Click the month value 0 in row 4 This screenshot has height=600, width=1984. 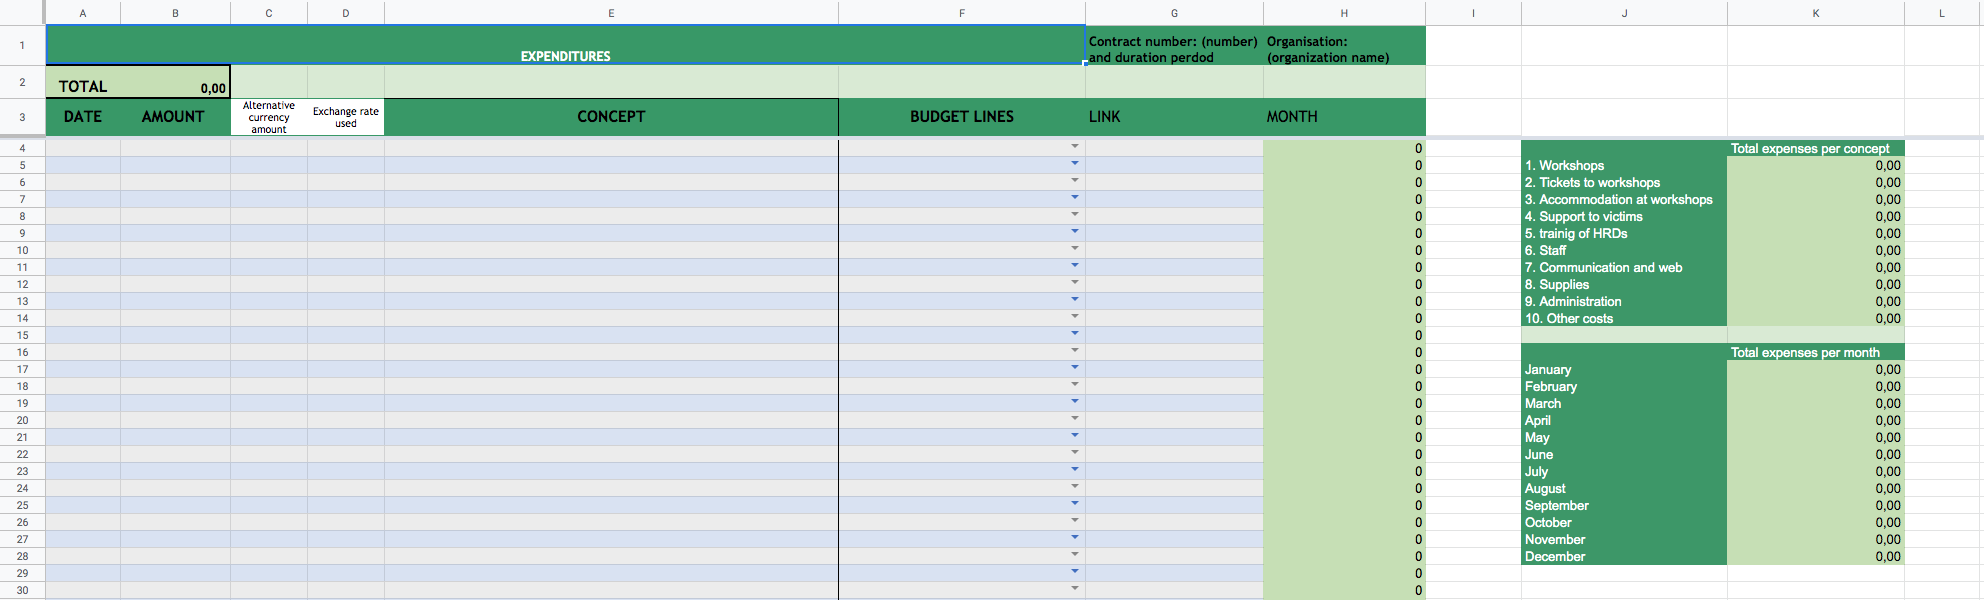coord(1344,148)
